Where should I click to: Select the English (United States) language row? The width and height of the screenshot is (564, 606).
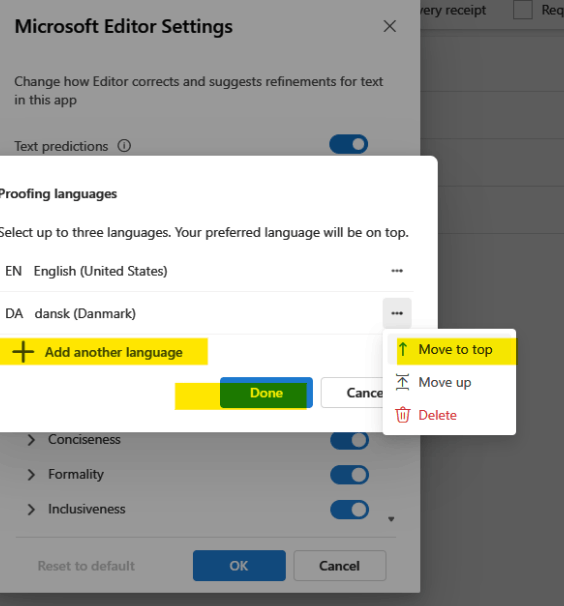point(205,271)
